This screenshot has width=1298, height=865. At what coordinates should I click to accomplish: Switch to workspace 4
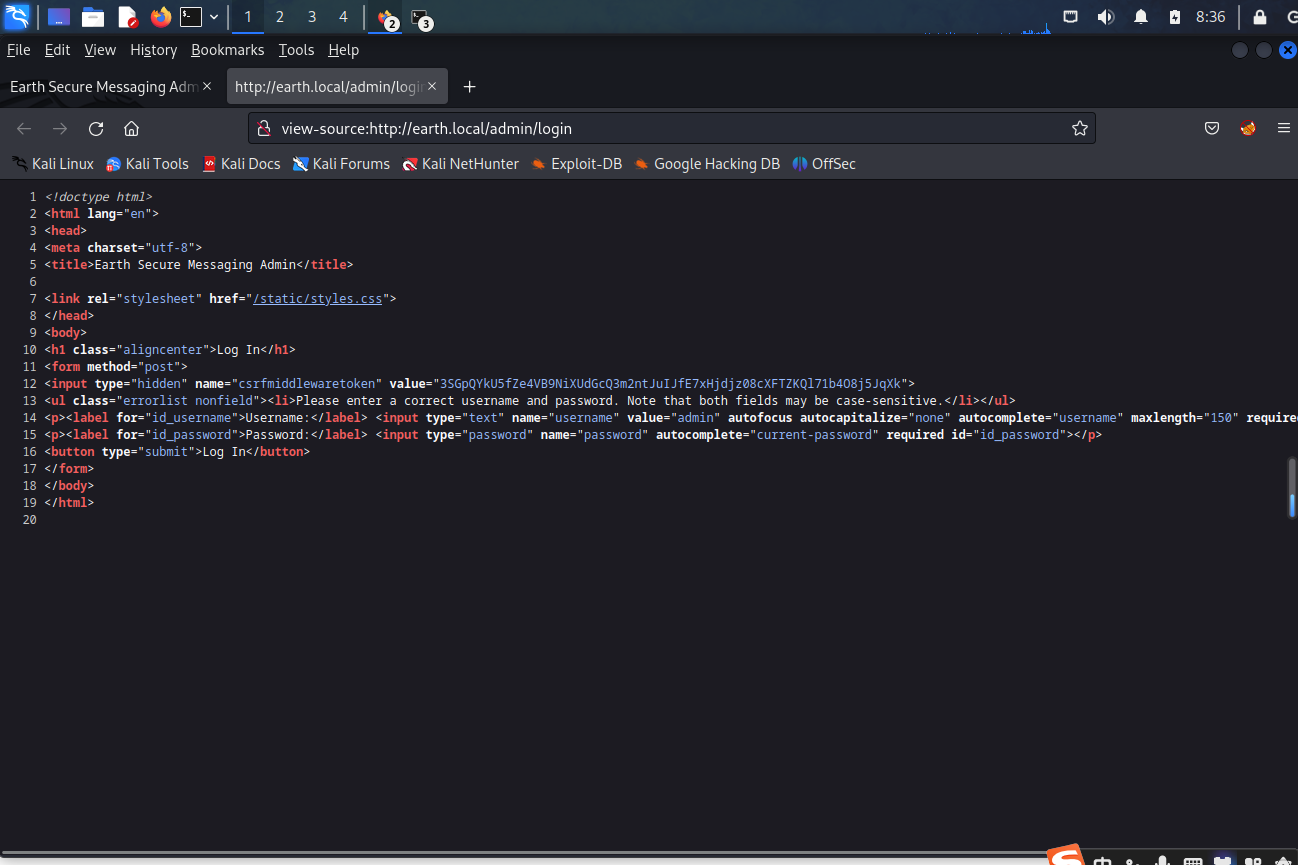pos(344,17)
